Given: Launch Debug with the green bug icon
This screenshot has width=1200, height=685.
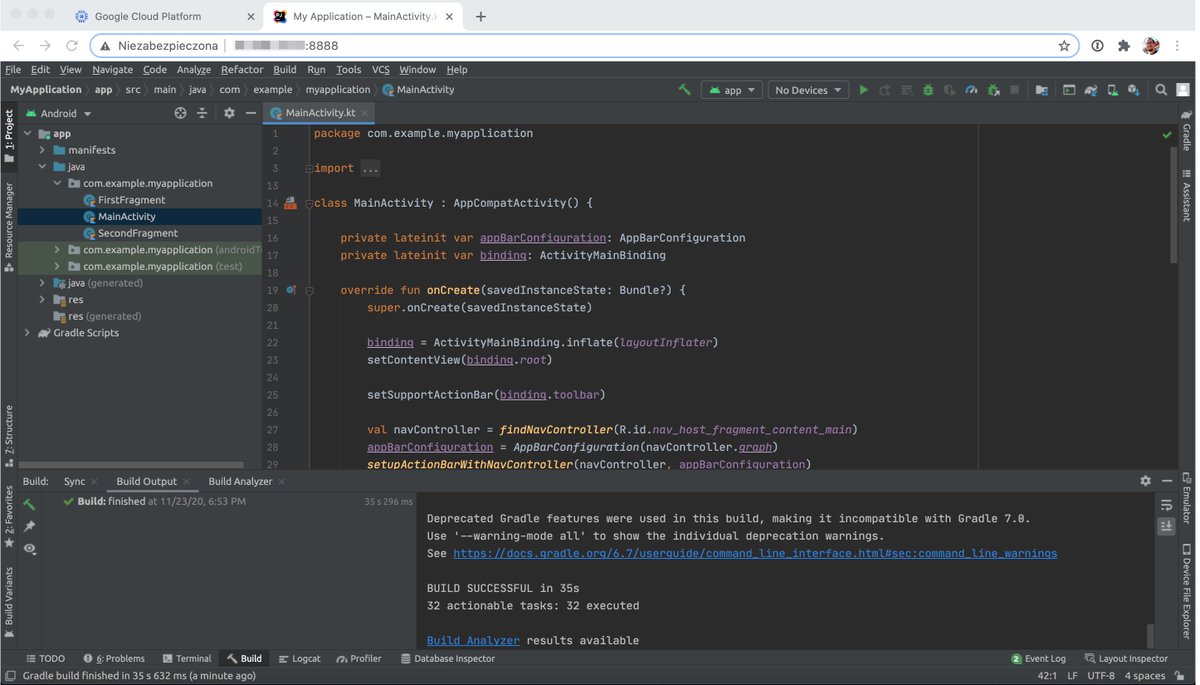Looking at the screenshot, I should point(928,89).
